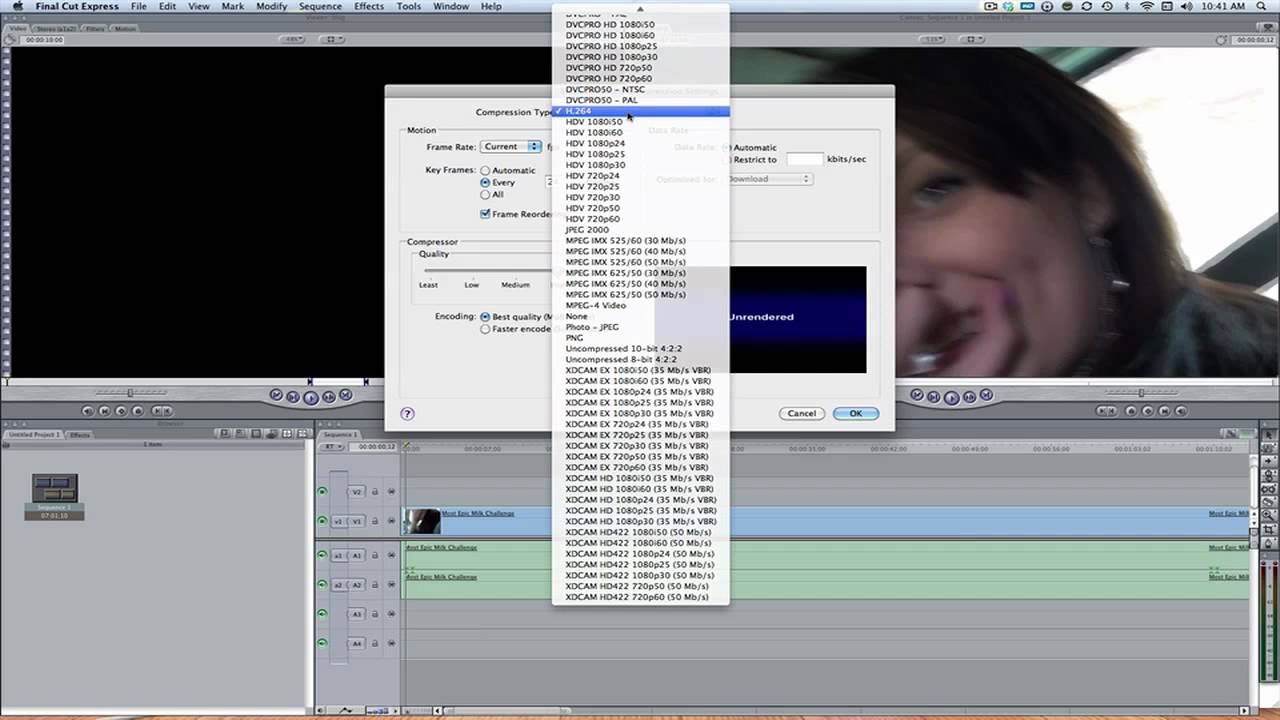Open the Frame Rate Current dropdown
Viewport: 1280px width, 720px height.
pos(510,147)
